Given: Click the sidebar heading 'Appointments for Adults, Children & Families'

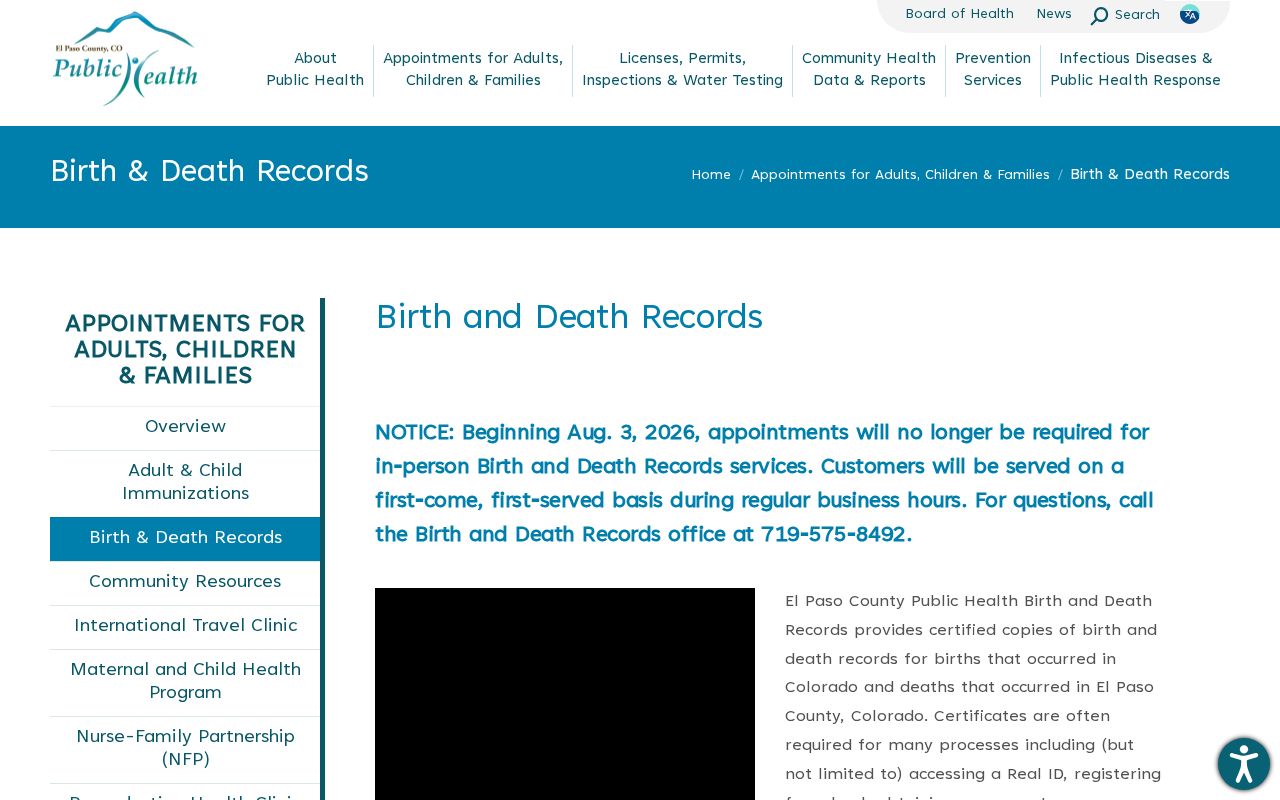Looking at the screenshot, I should (185, 350).
